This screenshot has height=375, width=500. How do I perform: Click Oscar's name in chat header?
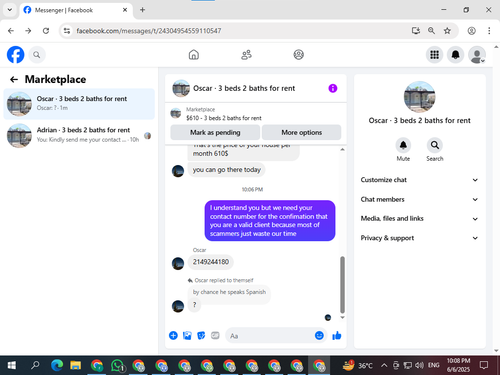(244, 88)
